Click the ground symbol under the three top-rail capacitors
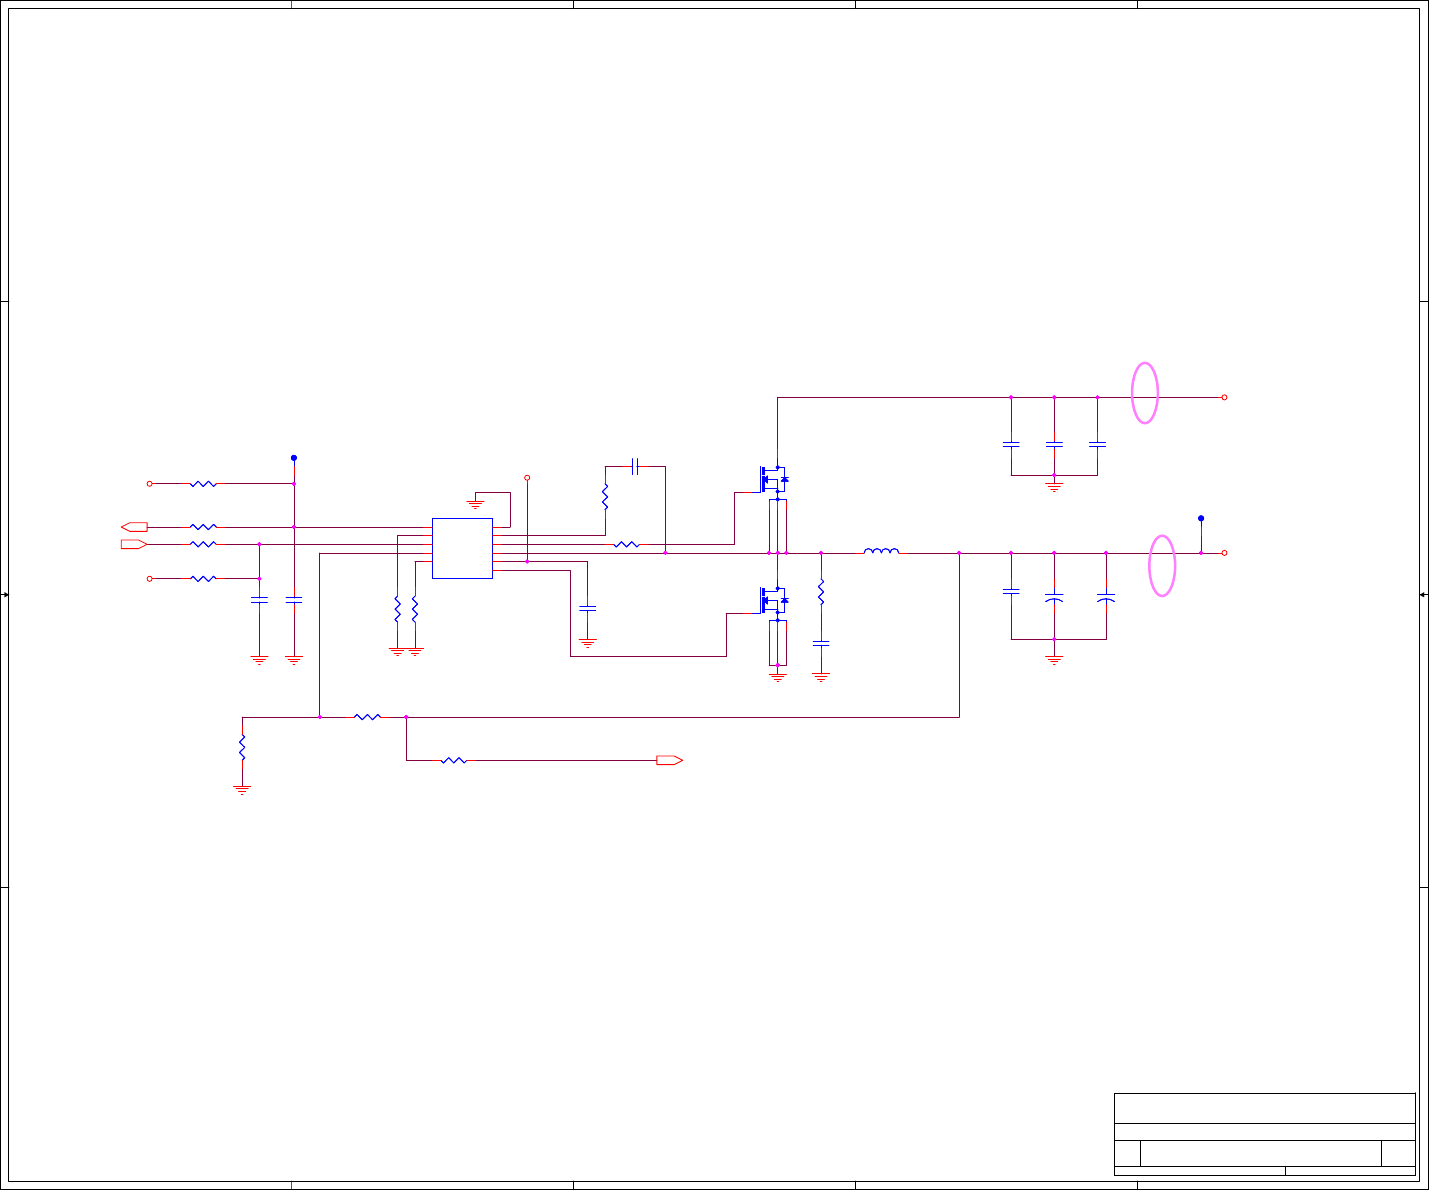The height and width of the screenshot is (1190, 1429). pos(1054,487)
